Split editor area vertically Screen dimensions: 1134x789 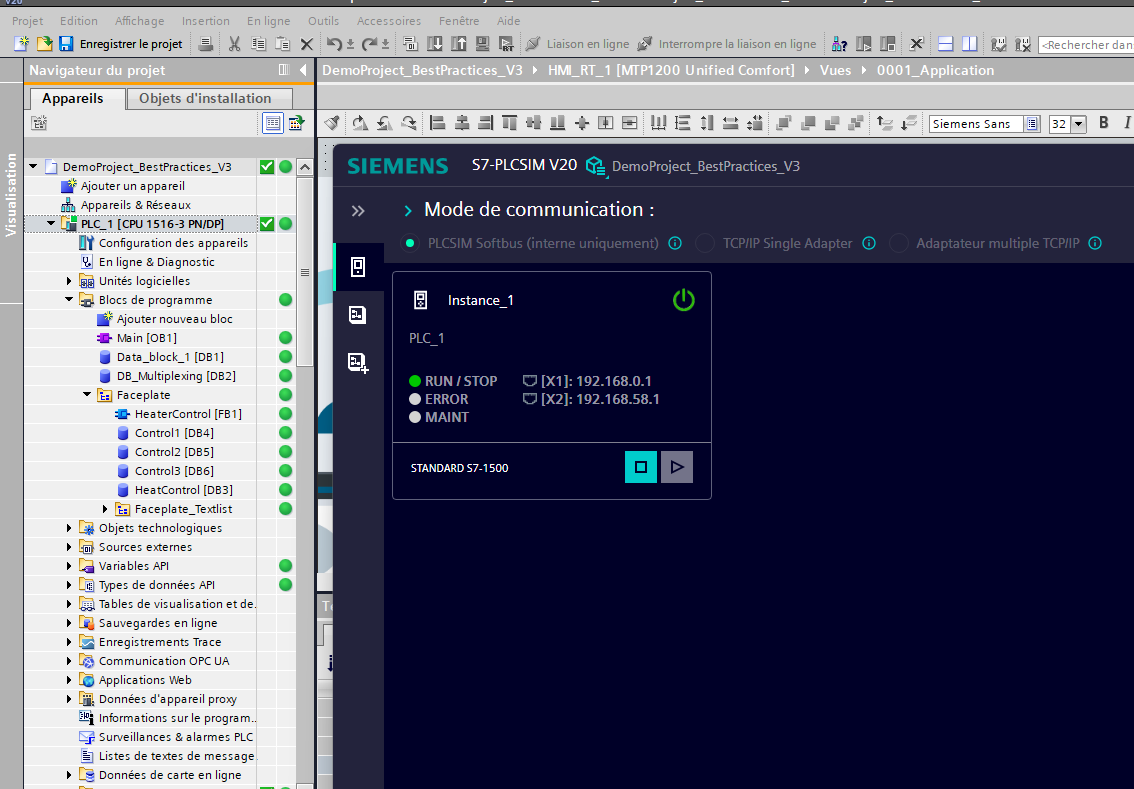pos(969,44)
